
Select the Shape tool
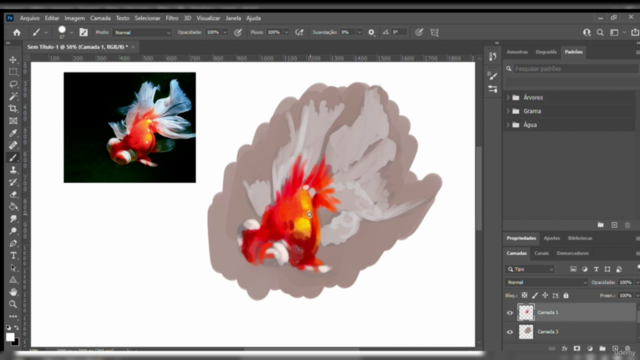tap(13, 280)
